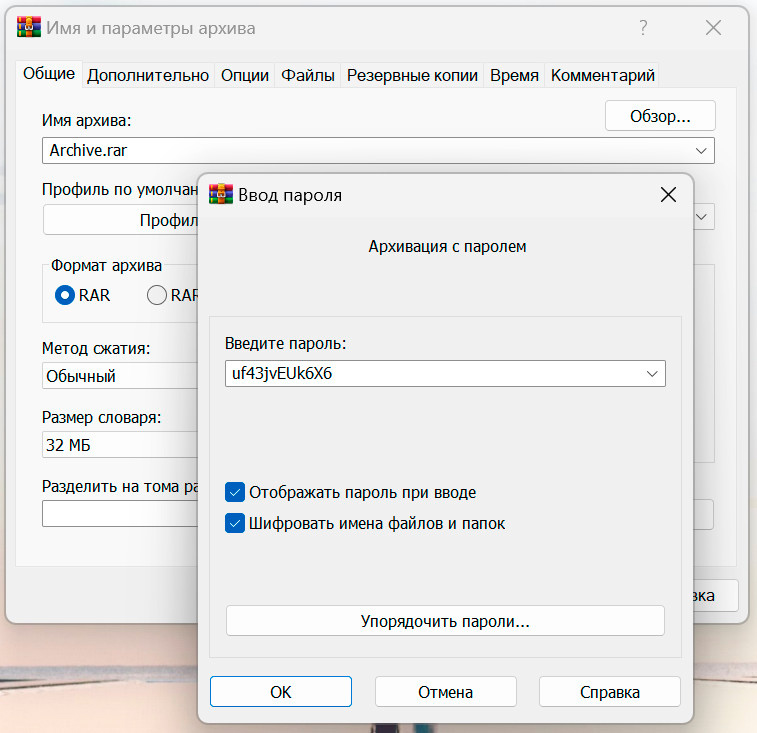Select the first RAR archive format radio button
Viewport: 757px width, 733px height.
click(65, 295)
